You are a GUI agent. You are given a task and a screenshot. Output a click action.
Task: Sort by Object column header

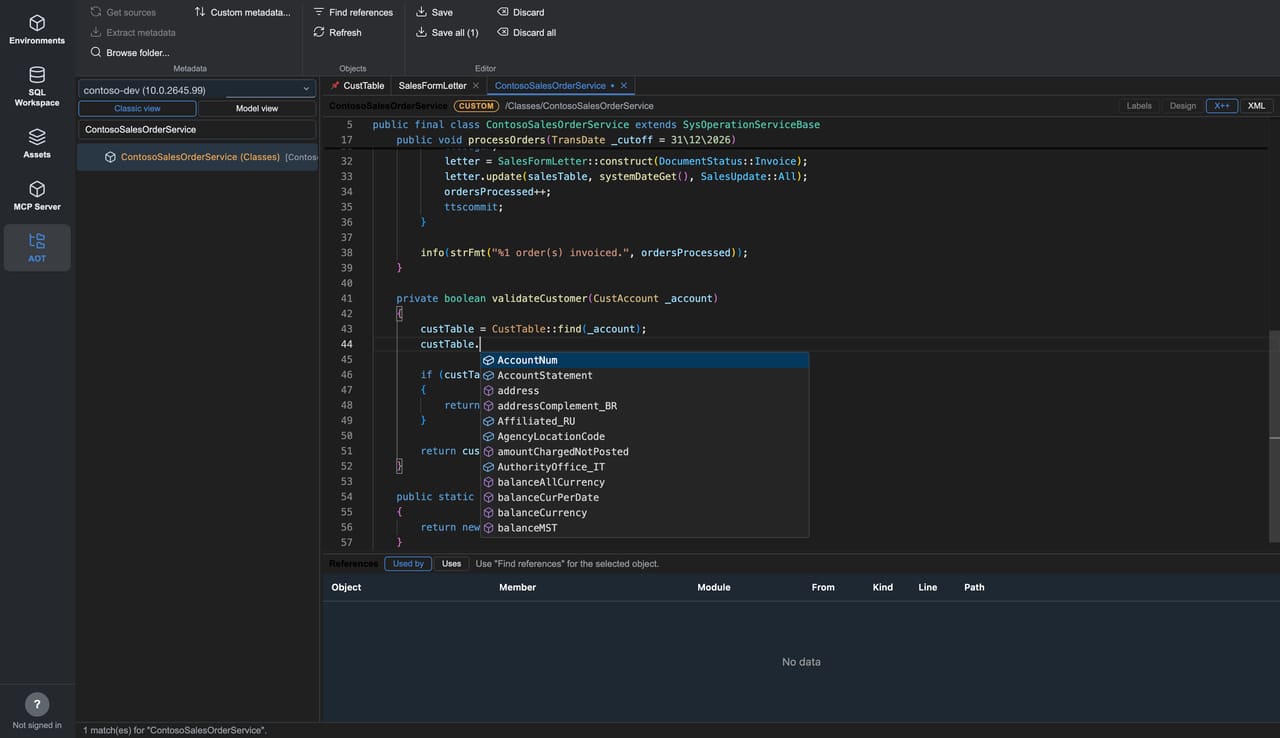coord(346,587)
